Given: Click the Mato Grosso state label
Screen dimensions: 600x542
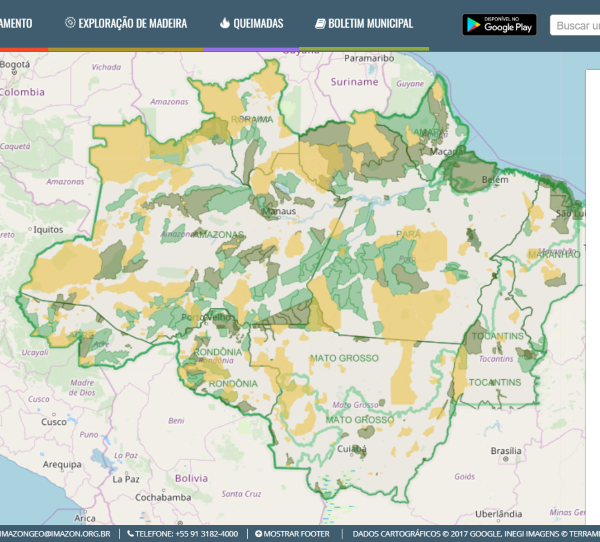Looking at the screenshot, I should tap(344, 358).
